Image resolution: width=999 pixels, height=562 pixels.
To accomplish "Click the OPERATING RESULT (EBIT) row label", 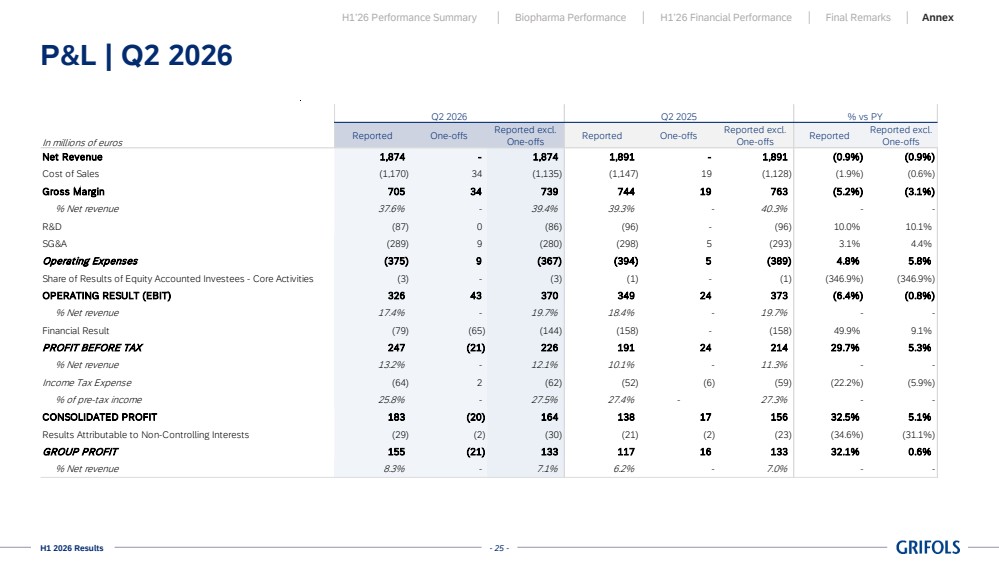I will (x=106, y=296).
